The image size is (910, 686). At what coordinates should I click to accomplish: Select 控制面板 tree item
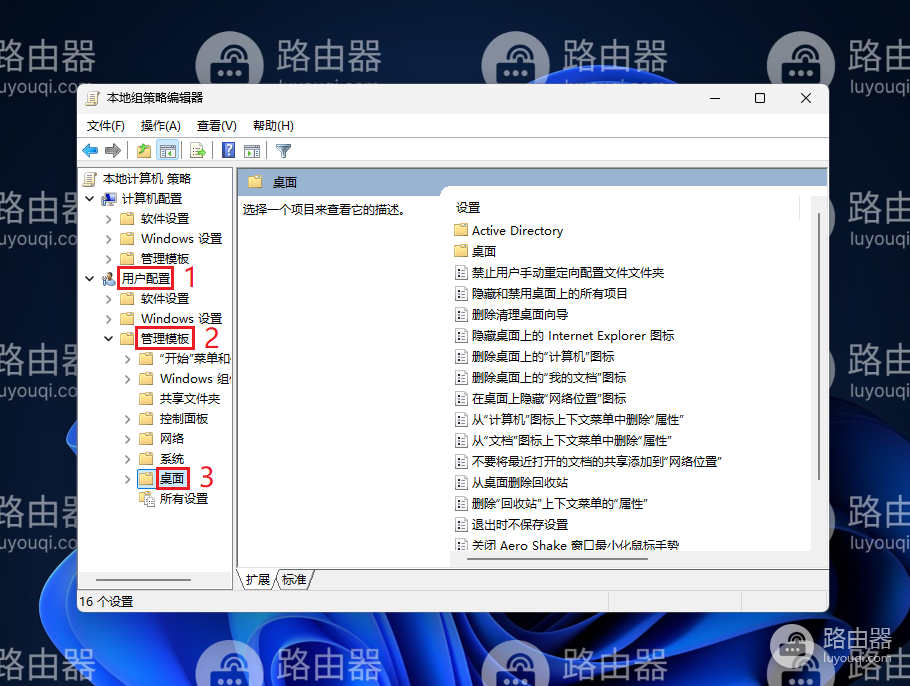point(184,419)
